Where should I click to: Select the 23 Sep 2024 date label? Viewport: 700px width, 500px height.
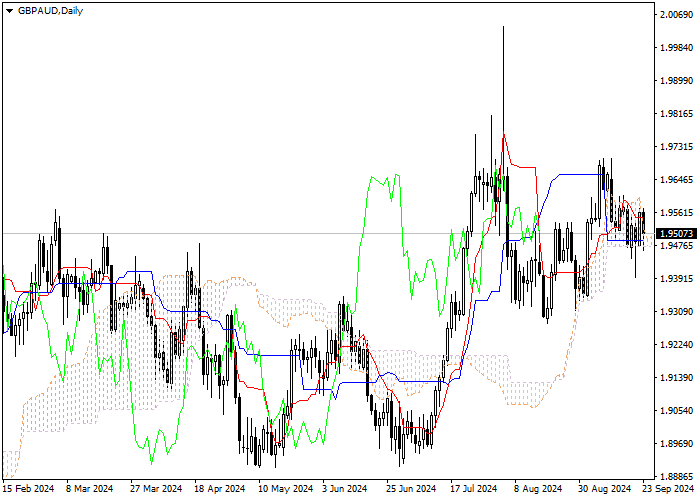668,489
